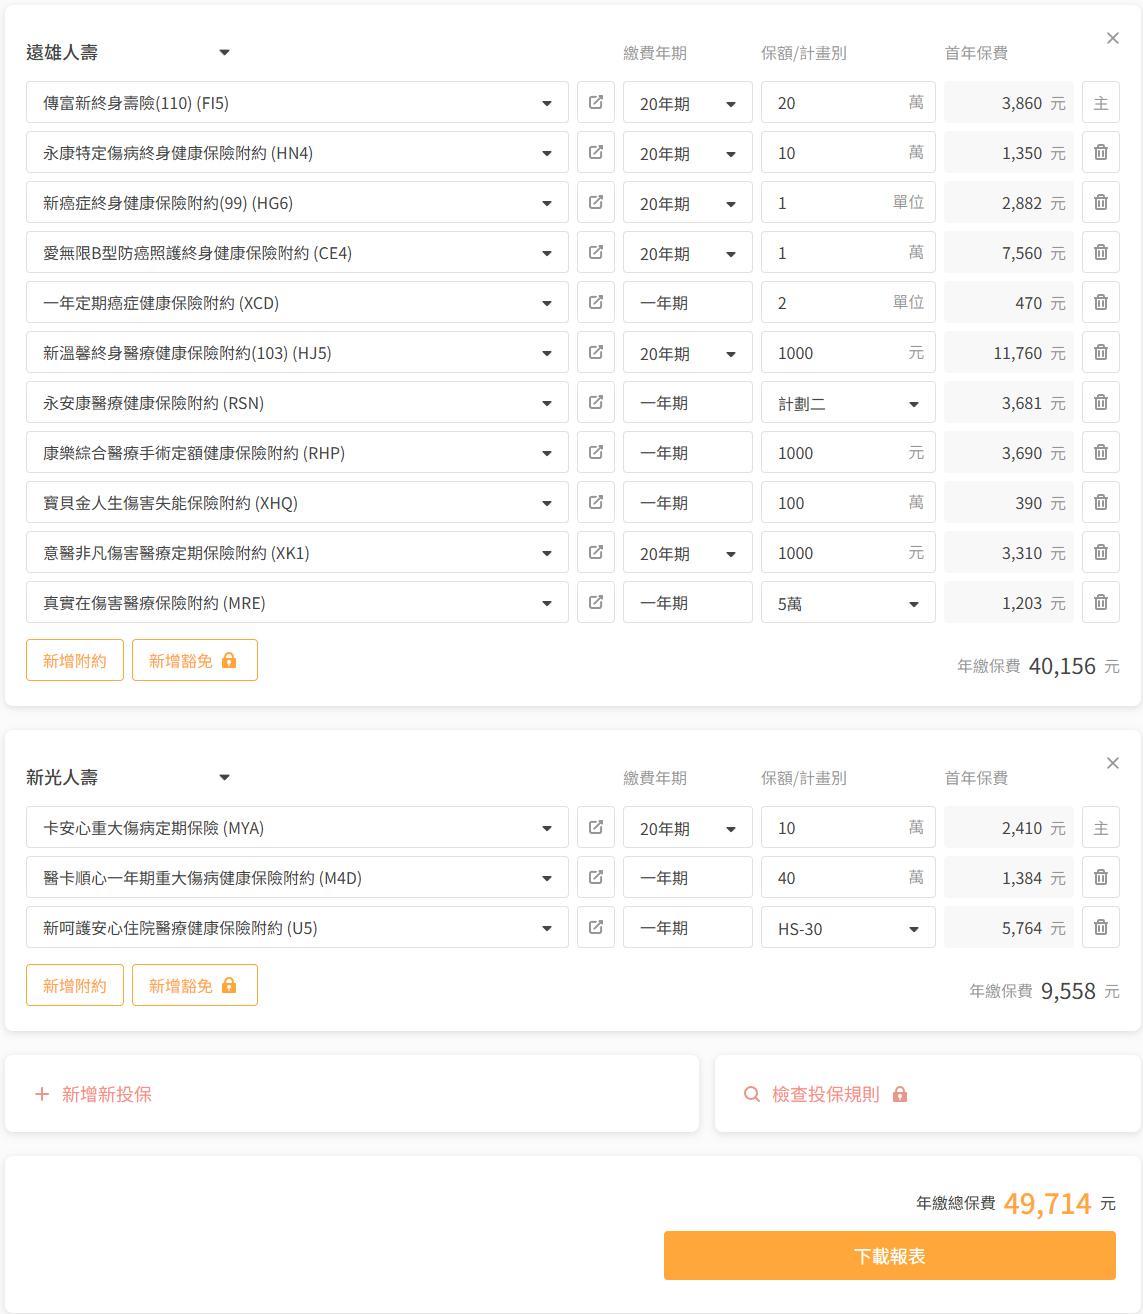The image size is (1143, 1314).
Task: Open external link for 傳富新終身壽險 (FI5)
Action: (596, 102)
